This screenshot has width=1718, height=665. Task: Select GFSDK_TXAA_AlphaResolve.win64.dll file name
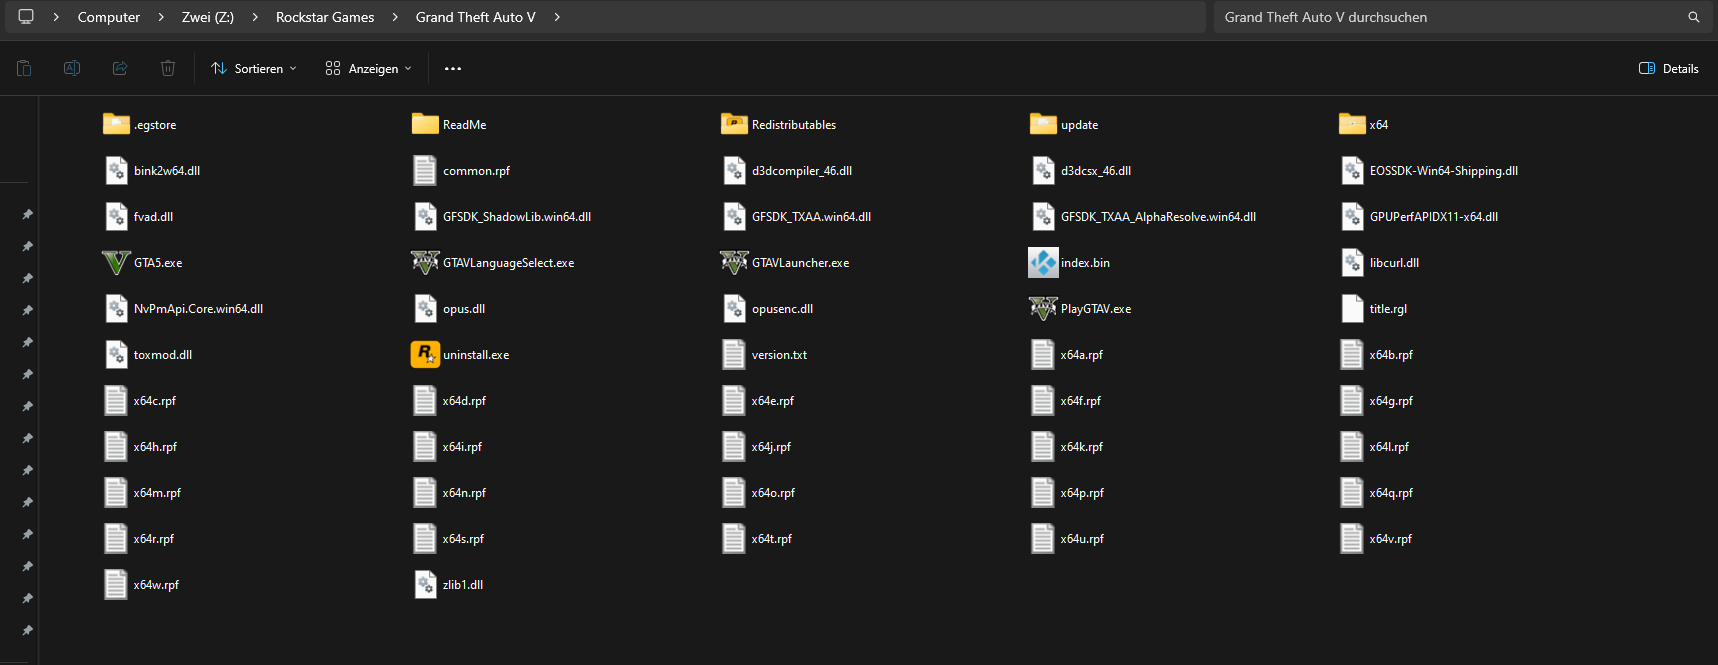point(1158,217)
